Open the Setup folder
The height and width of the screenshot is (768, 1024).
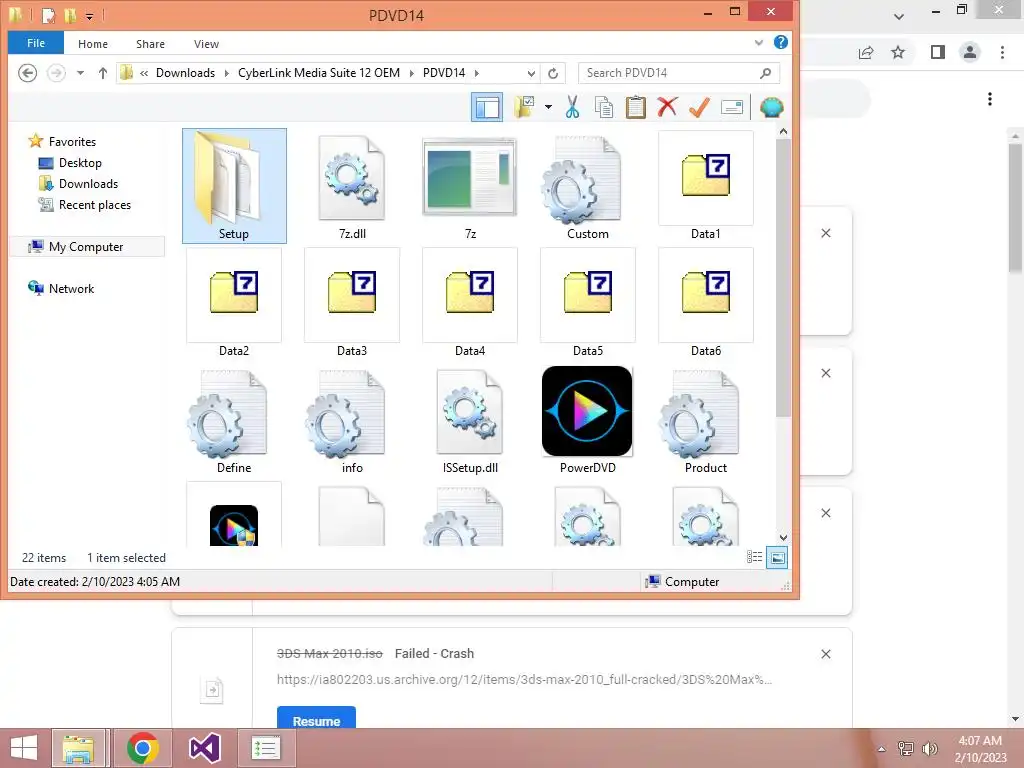(x=234, y=186)
